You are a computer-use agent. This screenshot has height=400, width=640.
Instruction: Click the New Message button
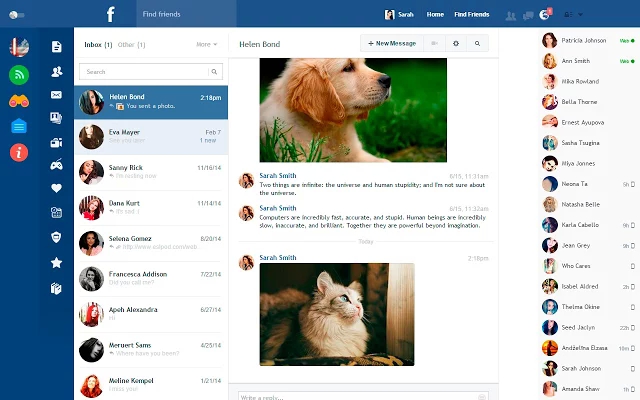[x=391, y=44]
